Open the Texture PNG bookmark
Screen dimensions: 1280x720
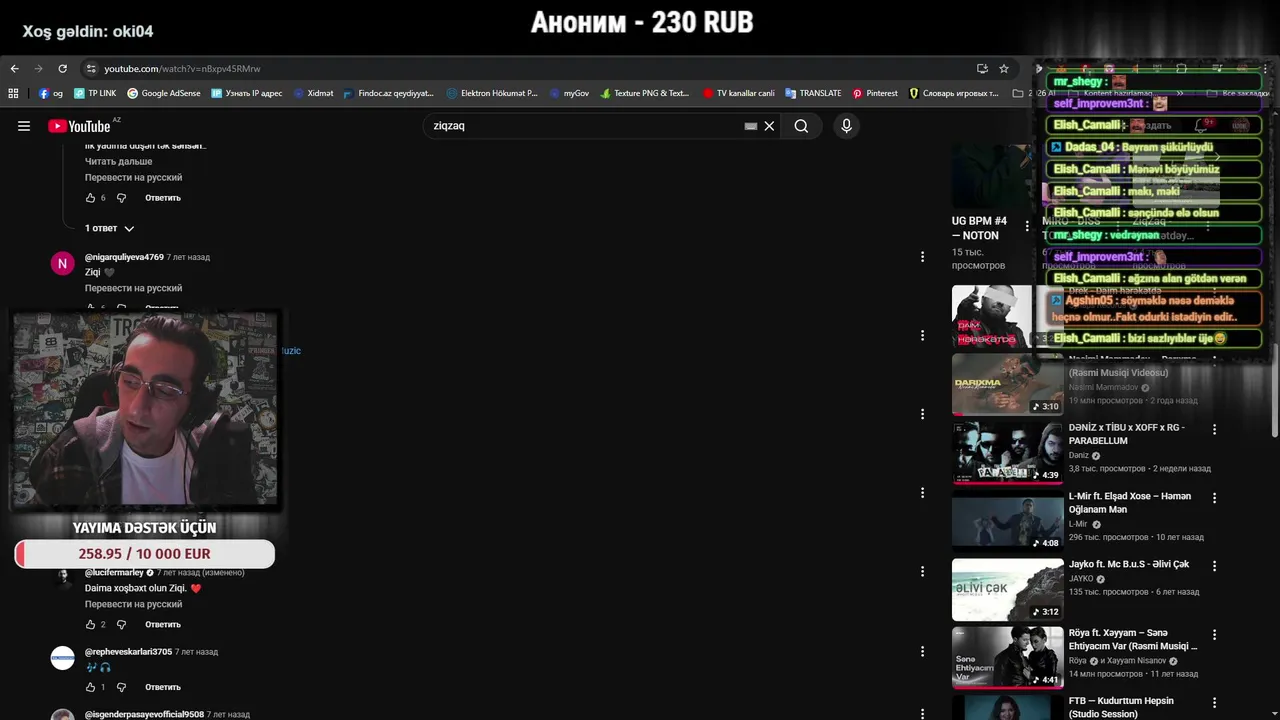645,93
